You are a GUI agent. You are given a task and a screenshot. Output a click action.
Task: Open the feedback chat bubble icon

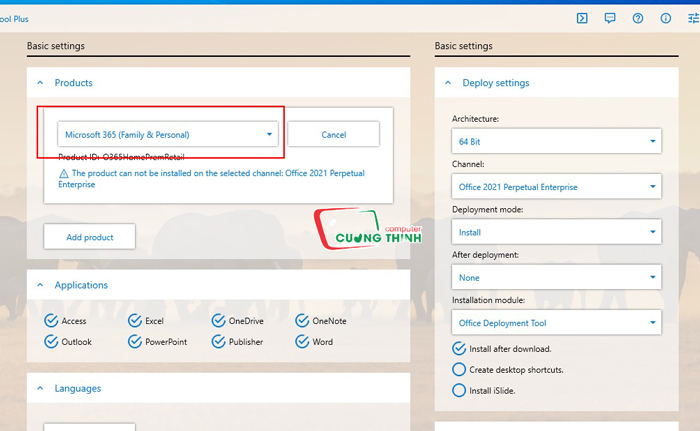tap(609, 18)
